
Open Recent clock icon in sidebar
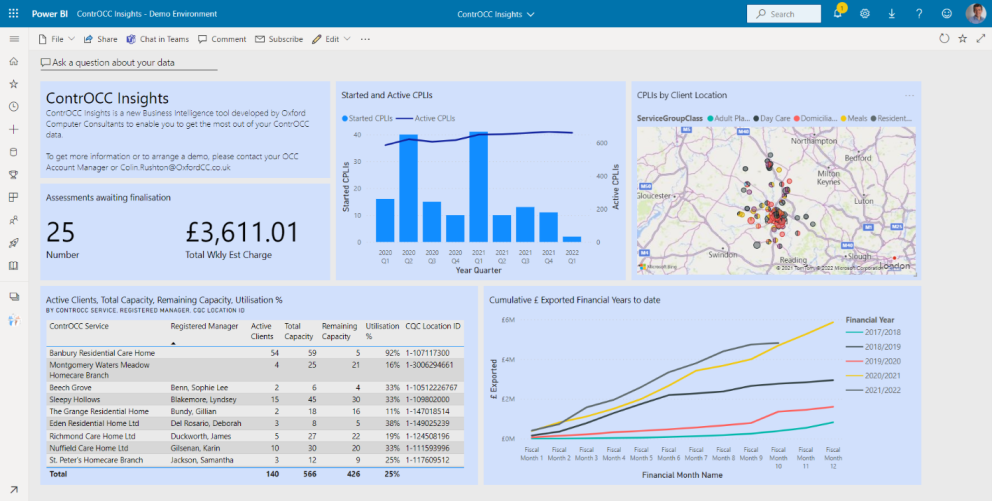[x=14, y=107]
